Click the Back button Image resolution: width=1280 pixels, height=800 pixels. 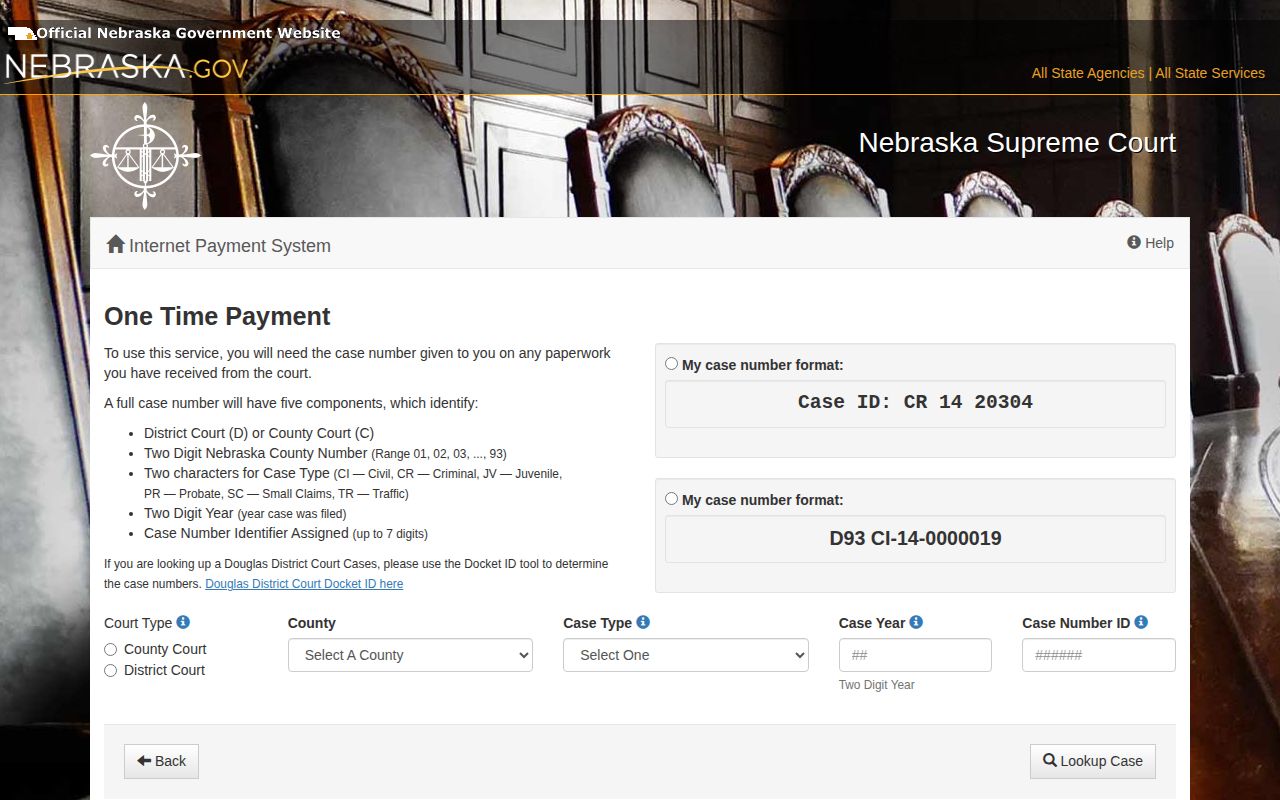161,761
